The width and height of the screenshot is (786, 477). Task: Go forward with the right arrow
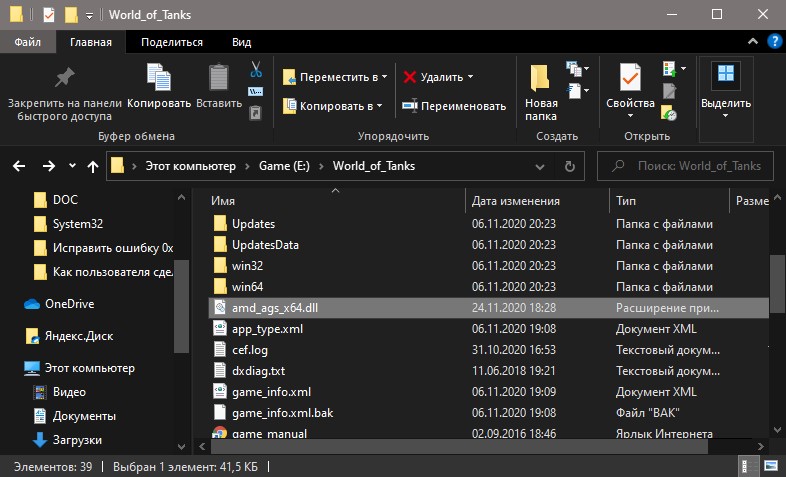[x=49, y=166]
